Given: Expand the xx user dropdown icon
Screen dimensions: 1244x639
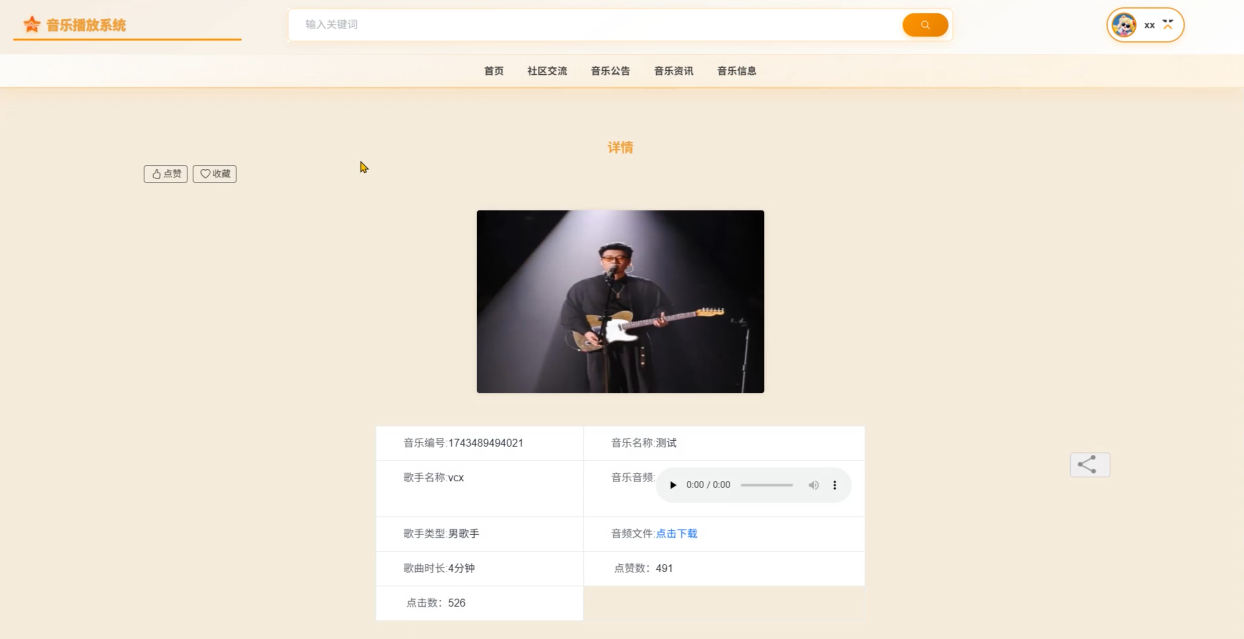Looking at the screenshot, I should click(x=1168, y=24).
